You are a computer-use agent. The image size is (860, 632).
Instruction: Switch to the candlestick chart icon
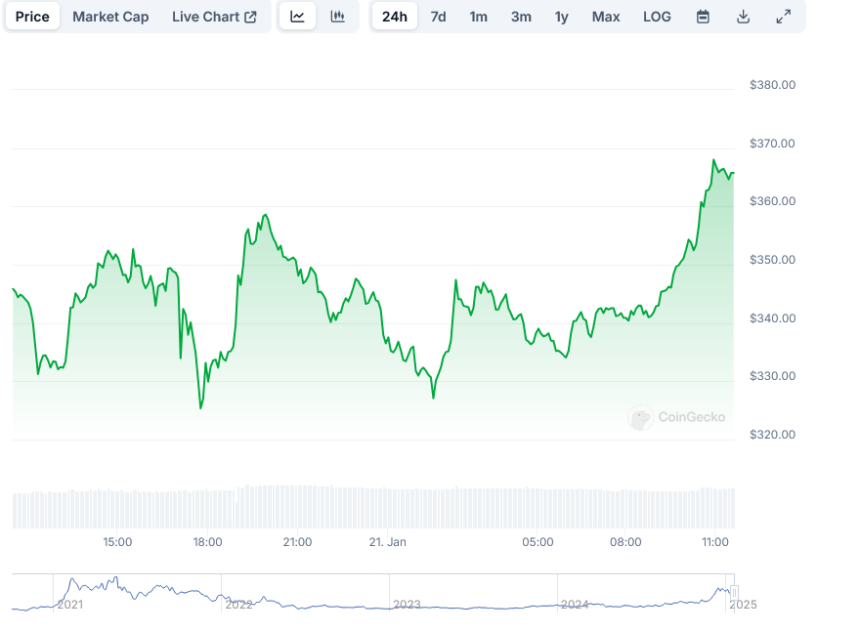[338, 17]
